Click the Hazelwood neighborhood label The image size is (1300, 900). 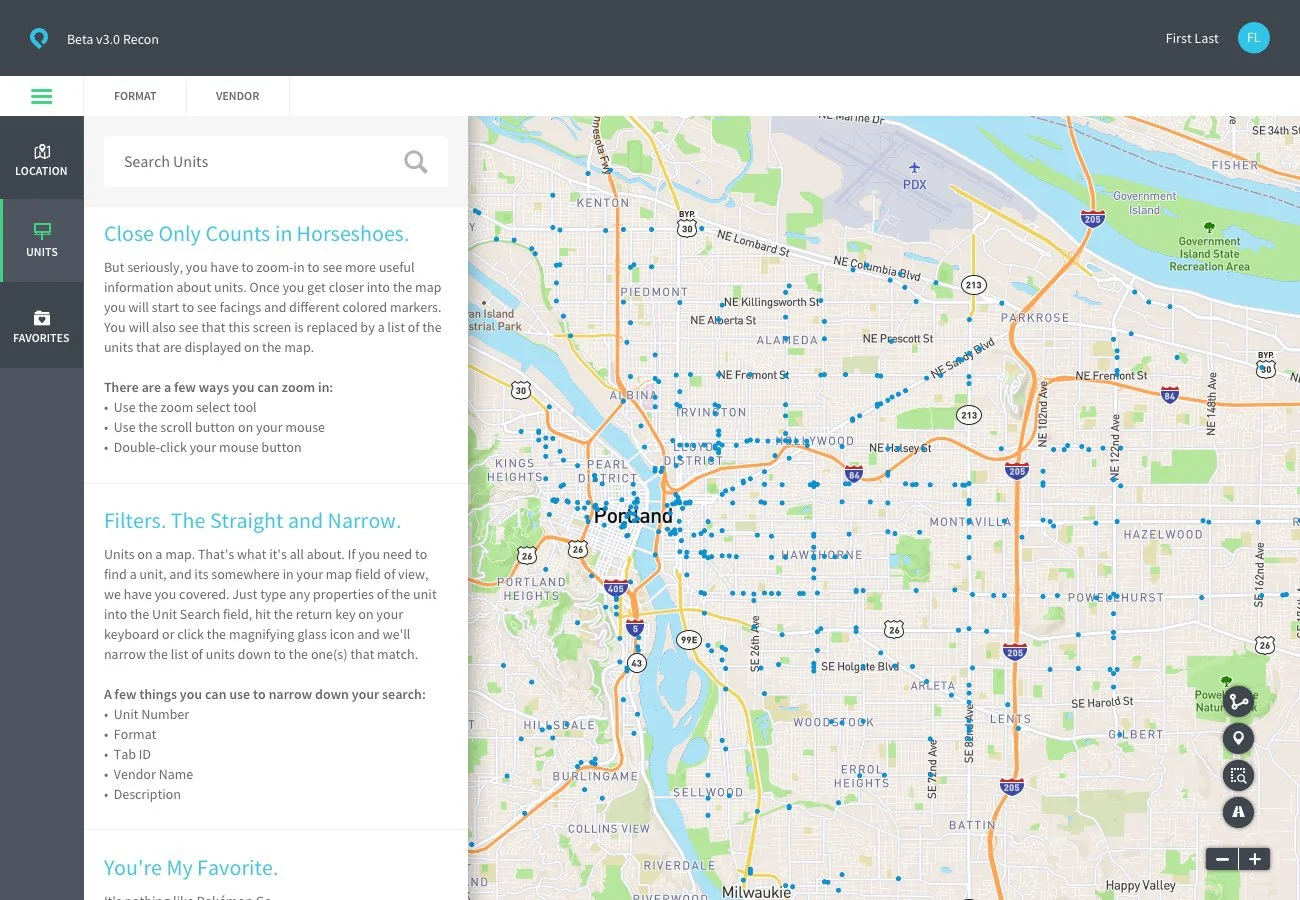1163,534
